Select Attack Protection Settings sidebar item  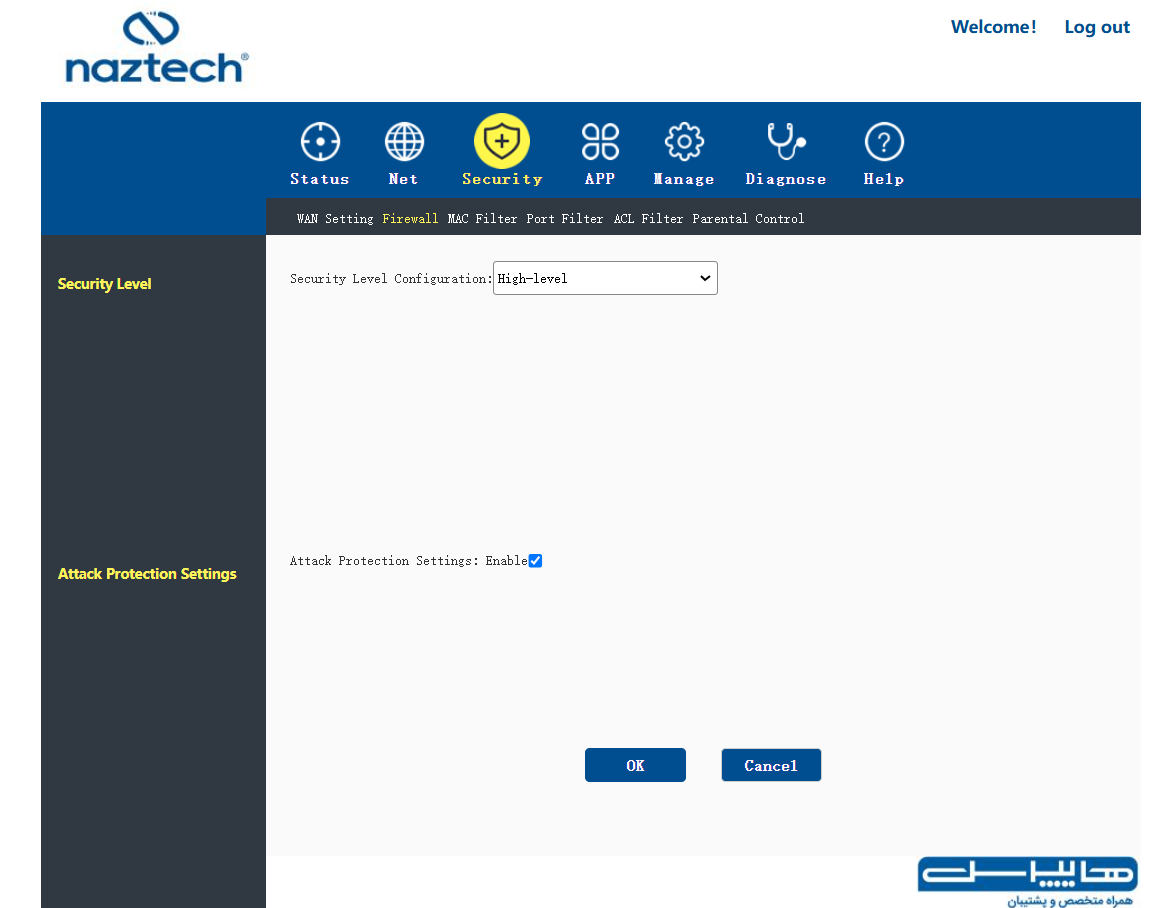click(147, 574)
